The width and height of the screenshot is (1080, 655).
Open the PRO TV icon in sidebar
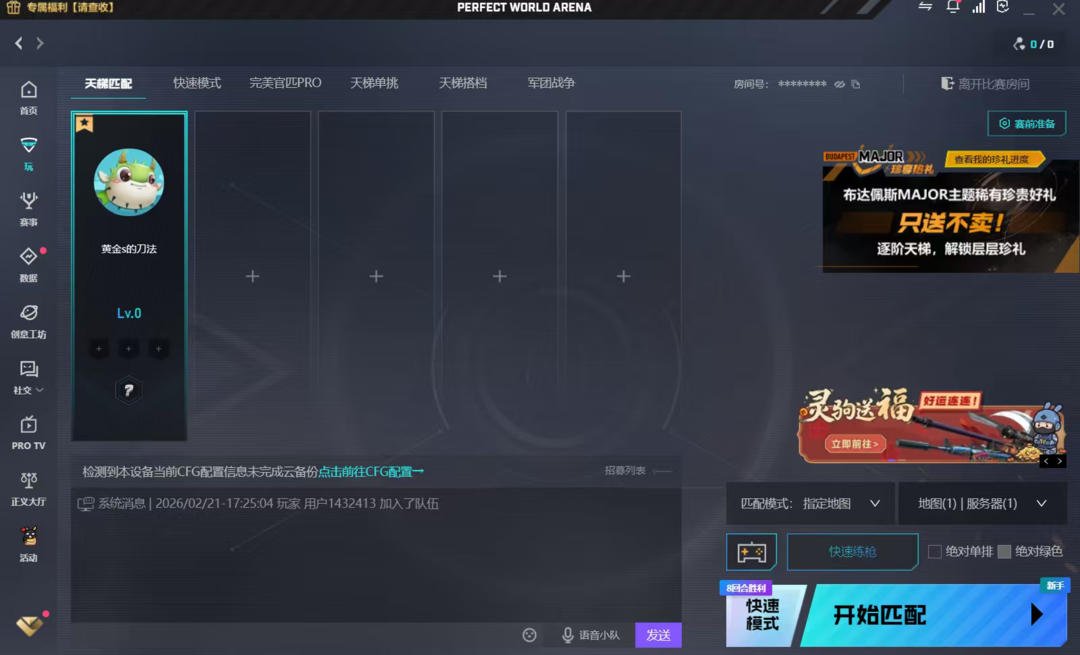coord(28,433)
